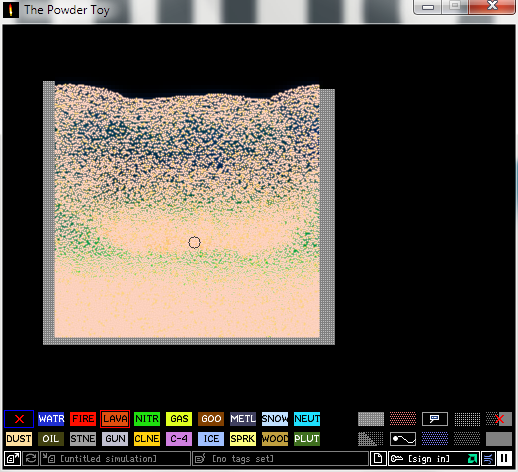Select the PLUT plutonium element
The width and height of the screenshot is (518, 472).
[307, 439]
